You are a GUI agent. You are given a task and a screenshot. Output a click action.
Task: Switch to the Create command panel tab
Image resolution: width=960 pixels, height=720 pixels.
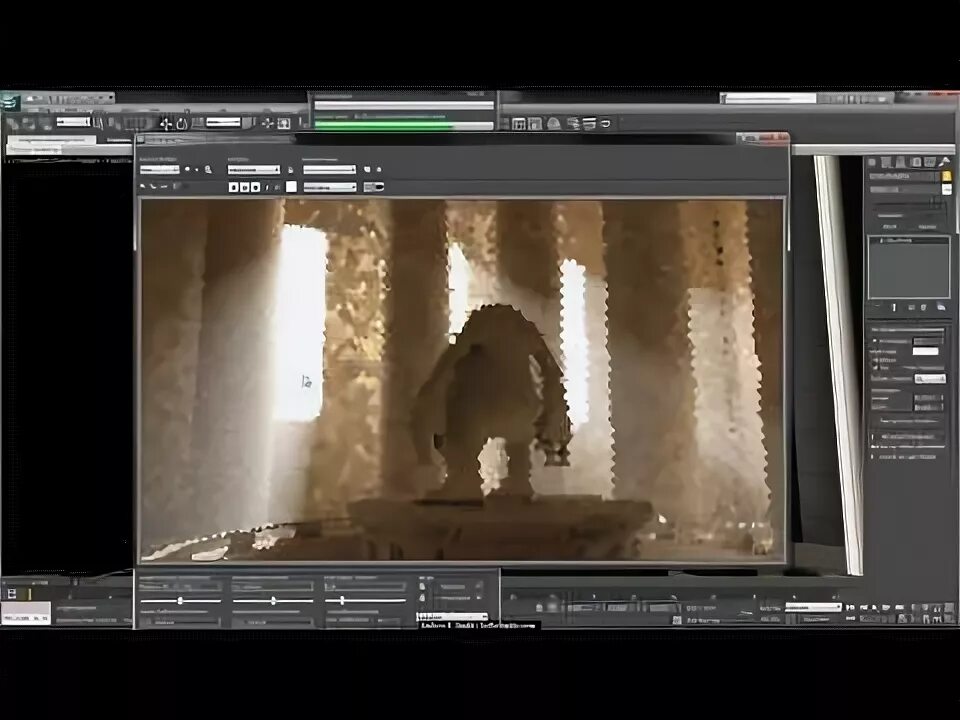click(x=871, y=162)
